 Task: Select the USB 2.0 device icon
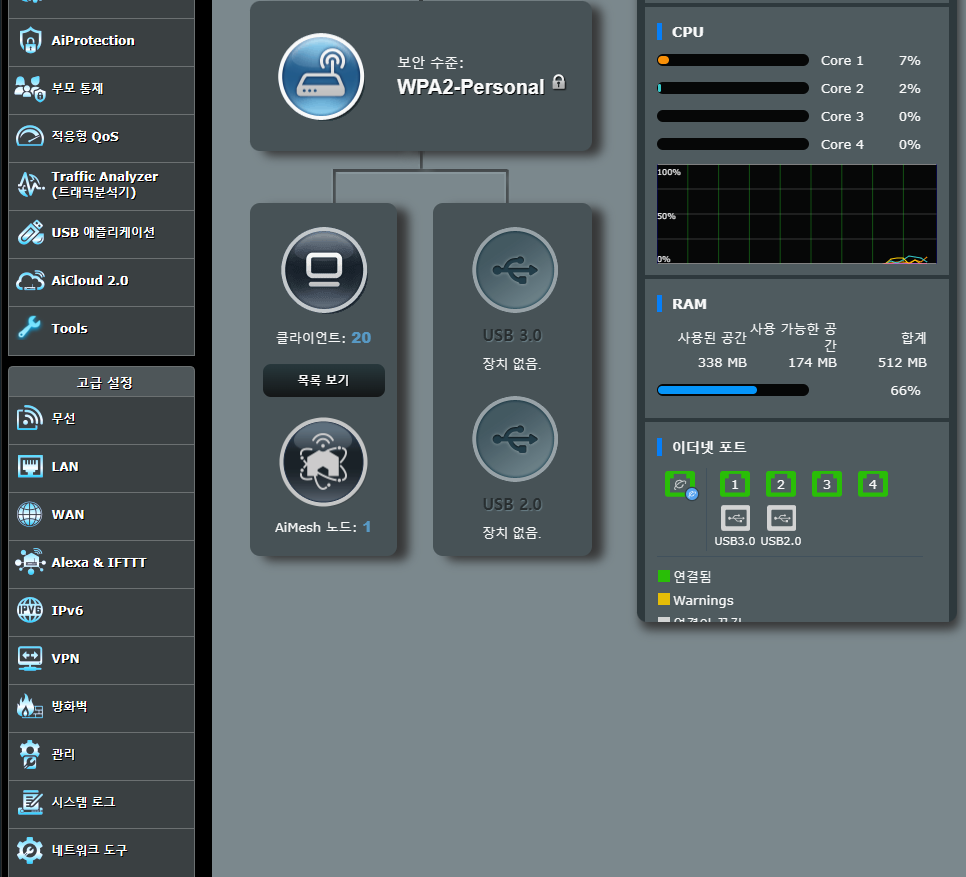pyautogui.click(x=515, y=439)
